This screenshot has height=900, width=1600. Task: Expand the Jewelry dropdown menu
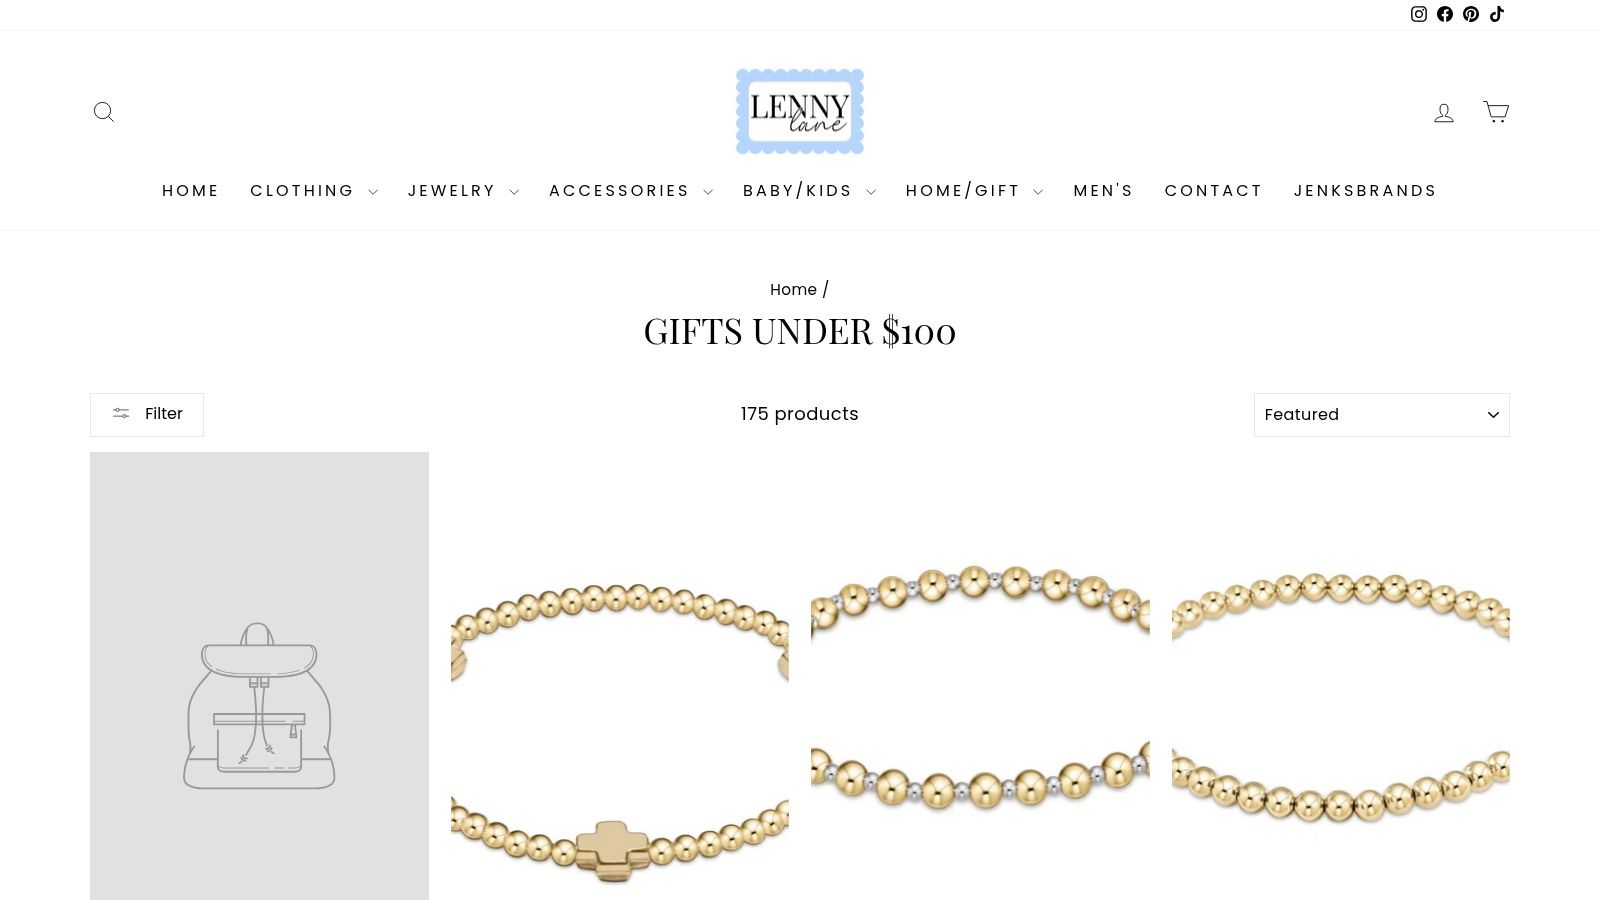(x=463, y=191)
